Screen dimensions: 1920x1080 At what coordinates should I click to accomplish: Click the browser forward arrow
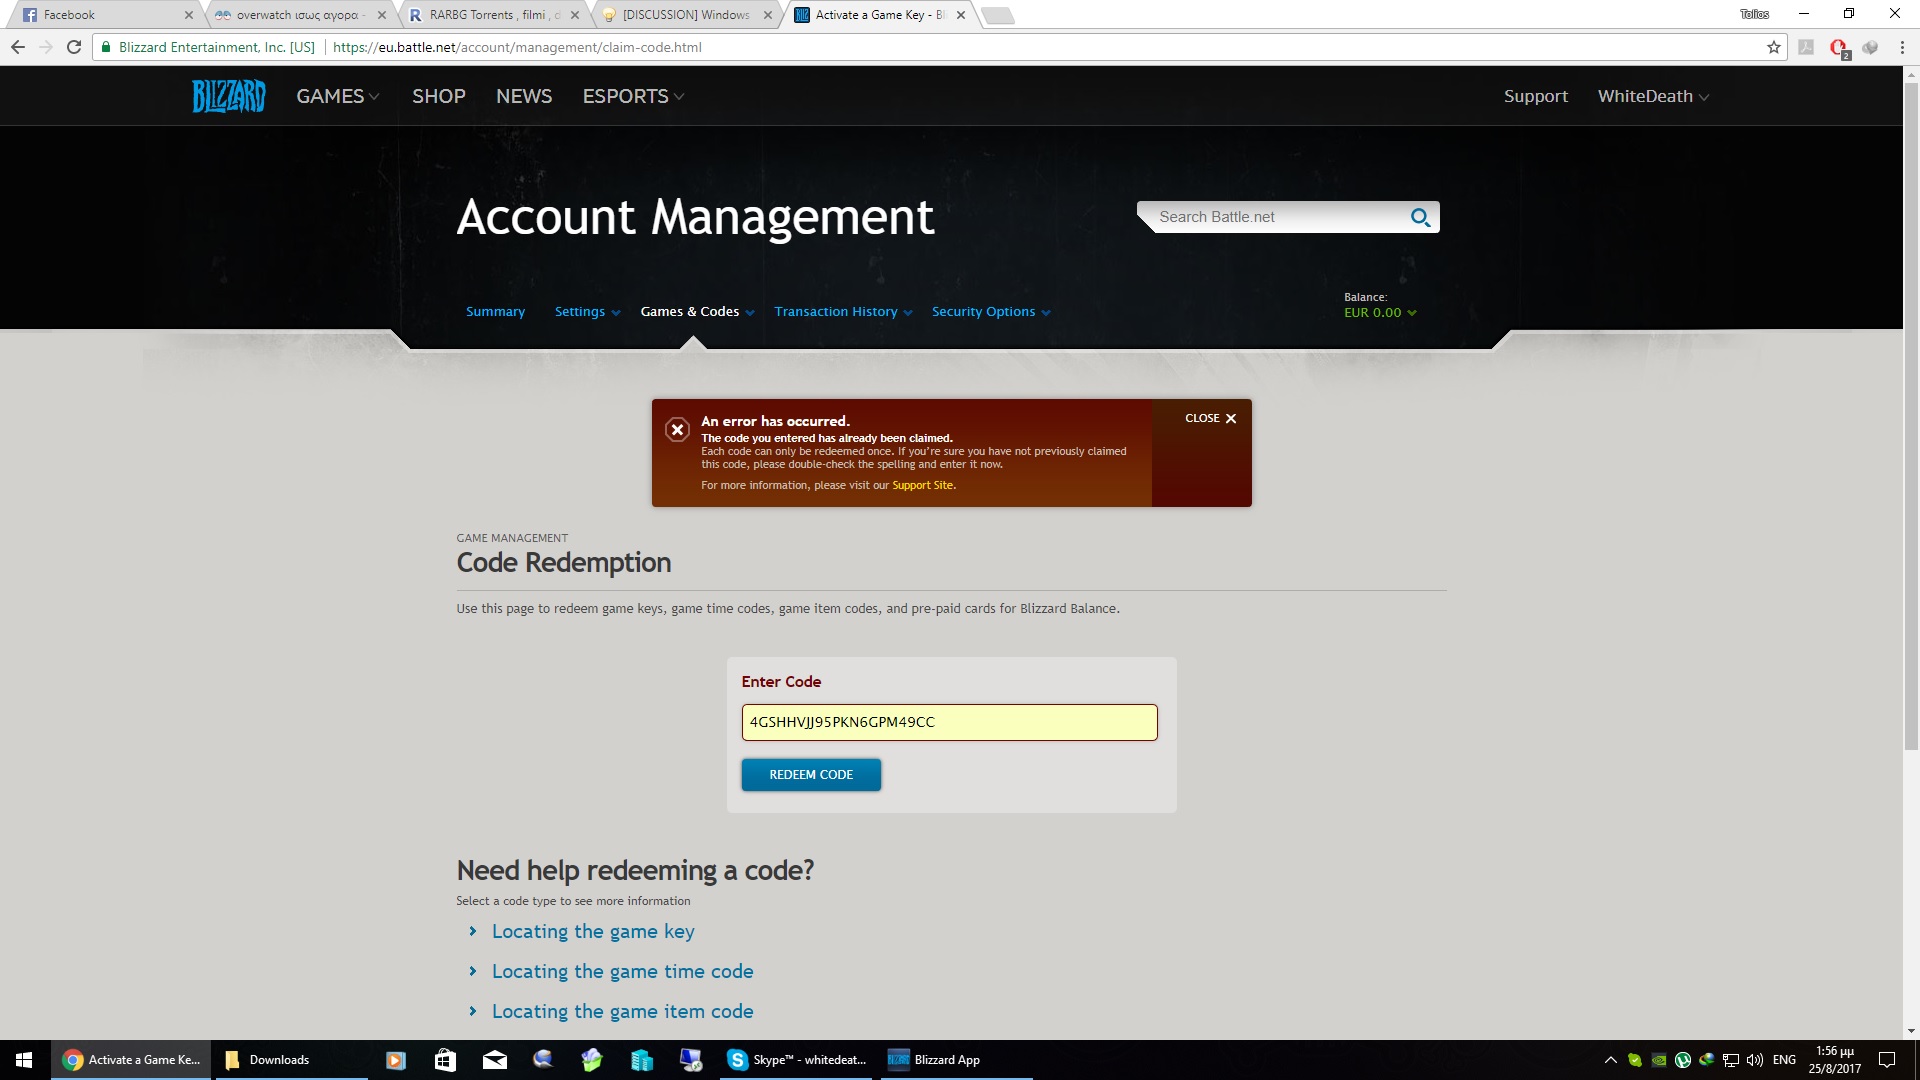coord(46,47)
